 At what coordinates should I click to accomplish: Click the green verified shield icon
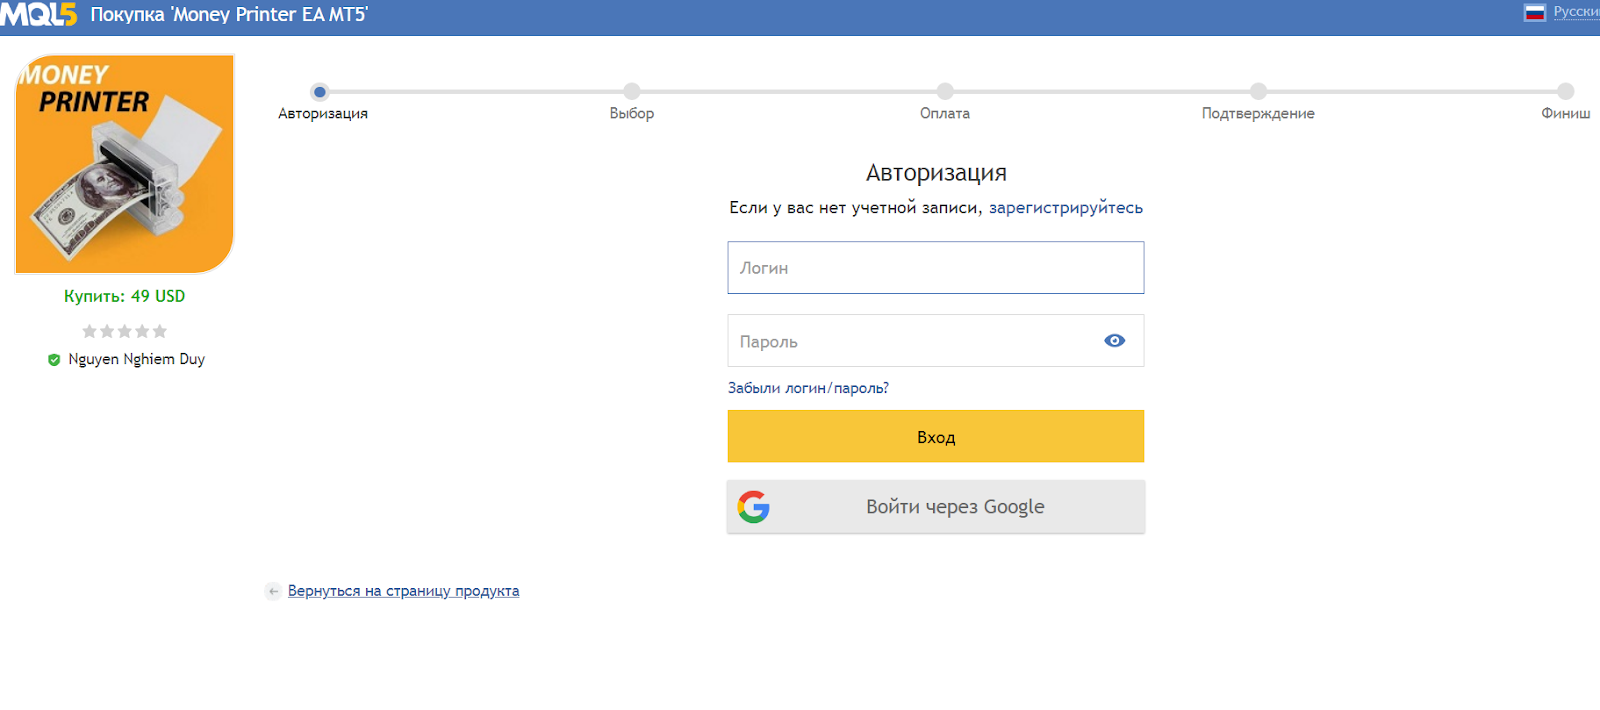pos(54,360)
